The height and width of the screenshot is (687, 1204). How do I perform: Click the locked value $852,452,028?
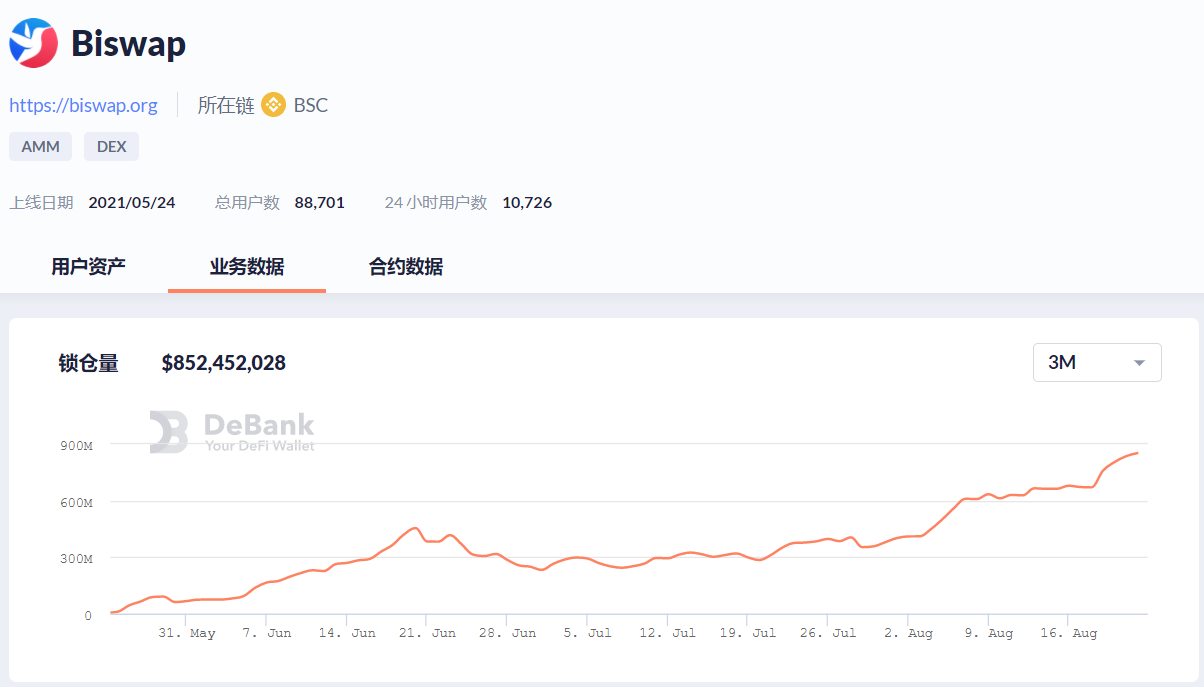point(224,363)
